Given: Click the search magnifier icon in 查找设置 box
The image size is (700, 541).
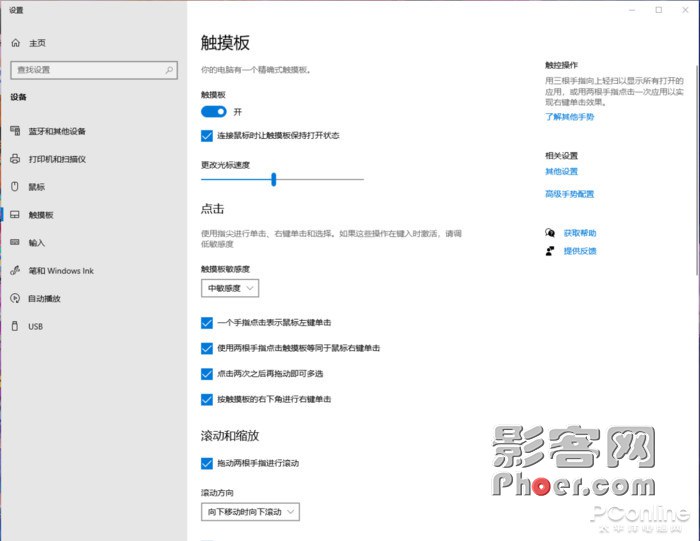Looking at the screenshot, I should click(169, 70).
